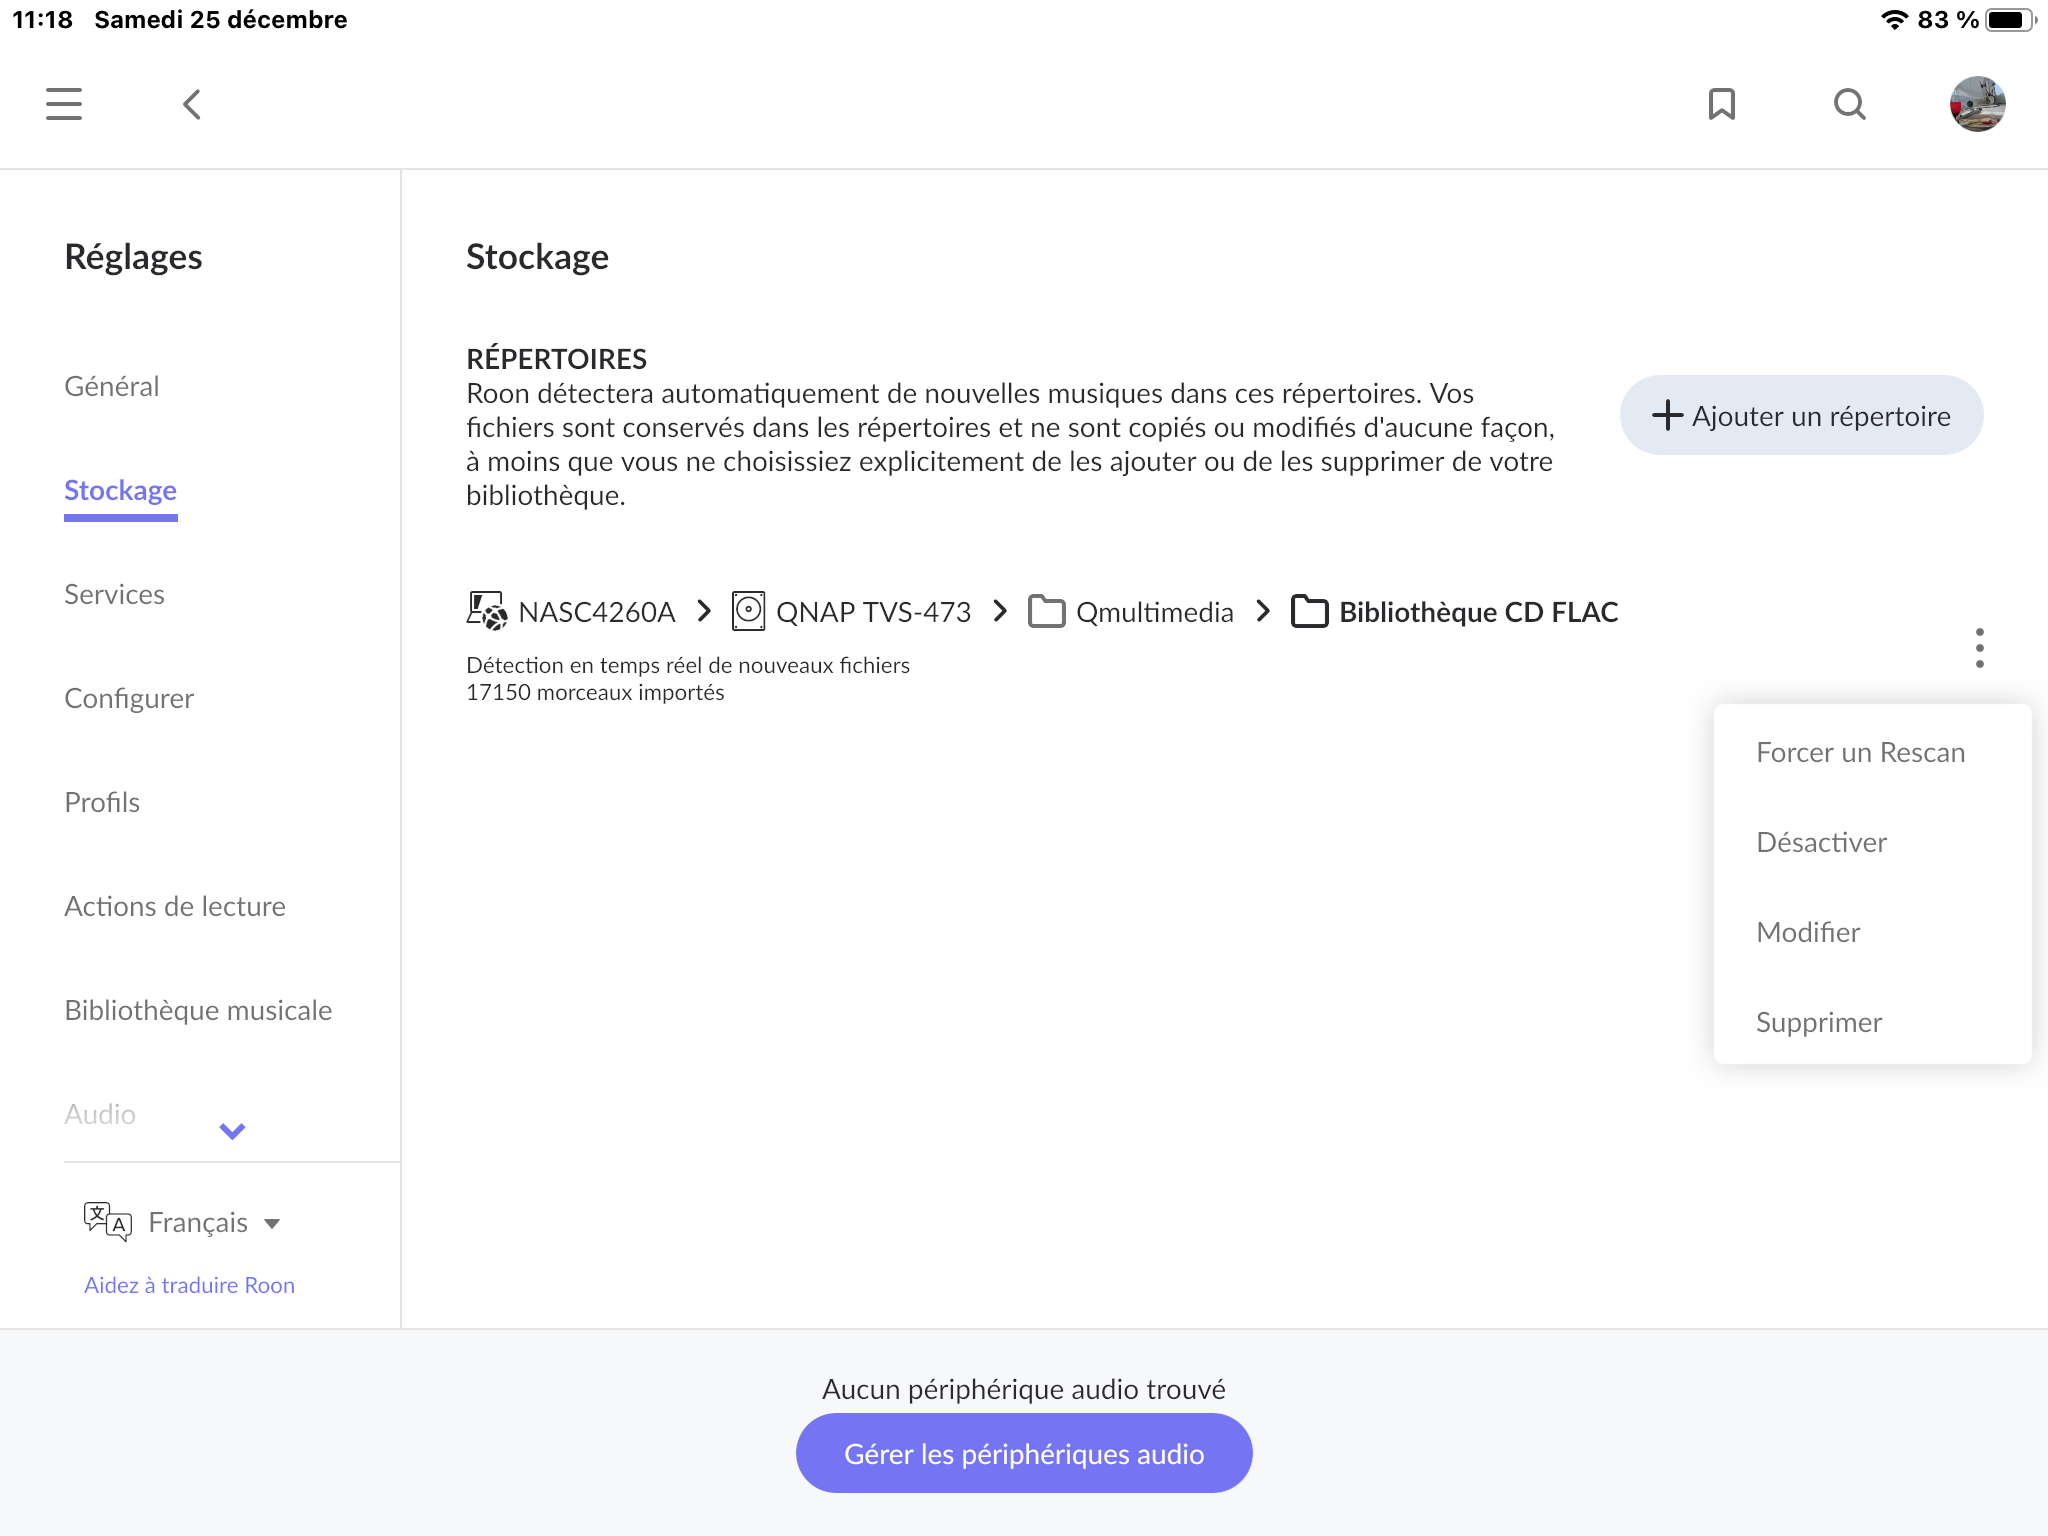This screenshot has height=1536, width=2048.
Task: Select Forcer un Rescan from menu
Action: pos(1860,752)
